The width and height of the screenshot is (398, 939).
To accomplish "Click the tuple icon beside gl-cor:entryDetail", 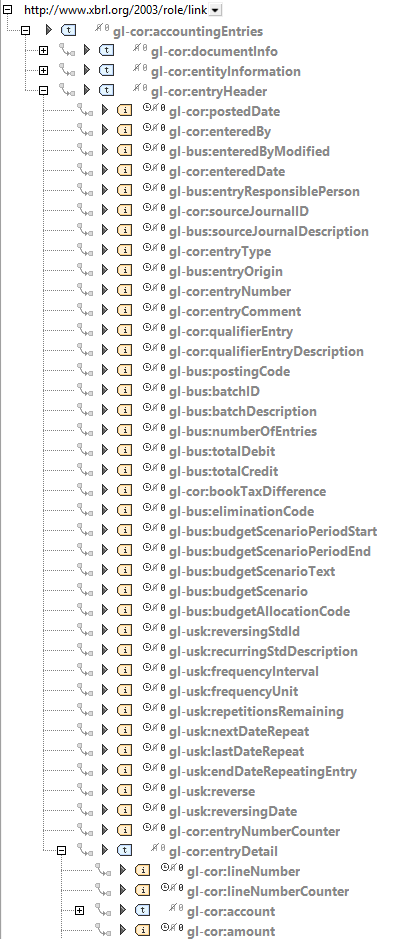I will pyautogui.click(x=124, y=850).
